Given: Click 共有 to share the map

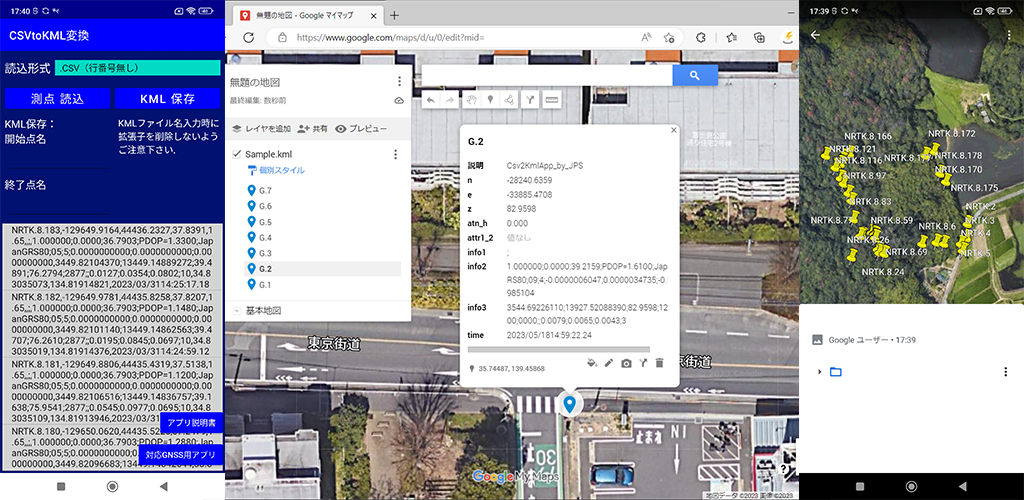Looking at the screenshot, I should coord(312,129).
